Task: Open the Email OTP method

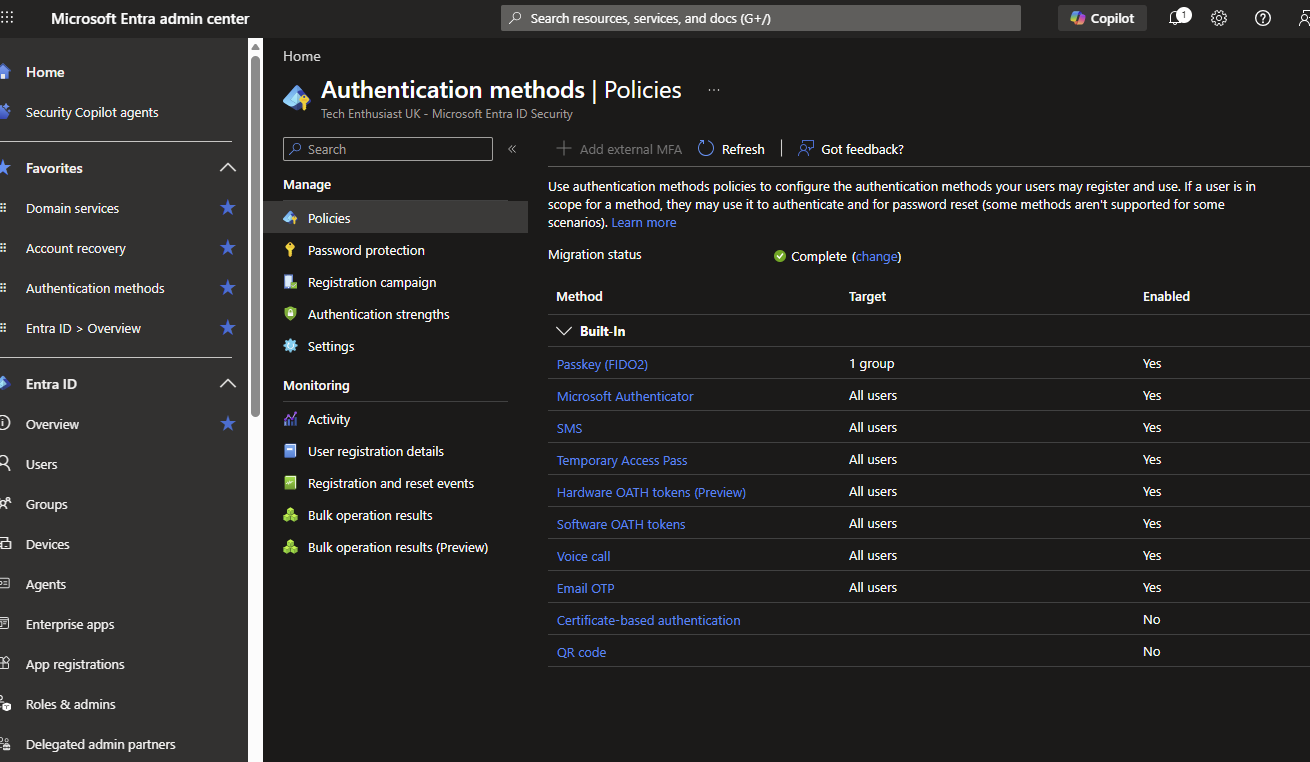Action: 585,588
